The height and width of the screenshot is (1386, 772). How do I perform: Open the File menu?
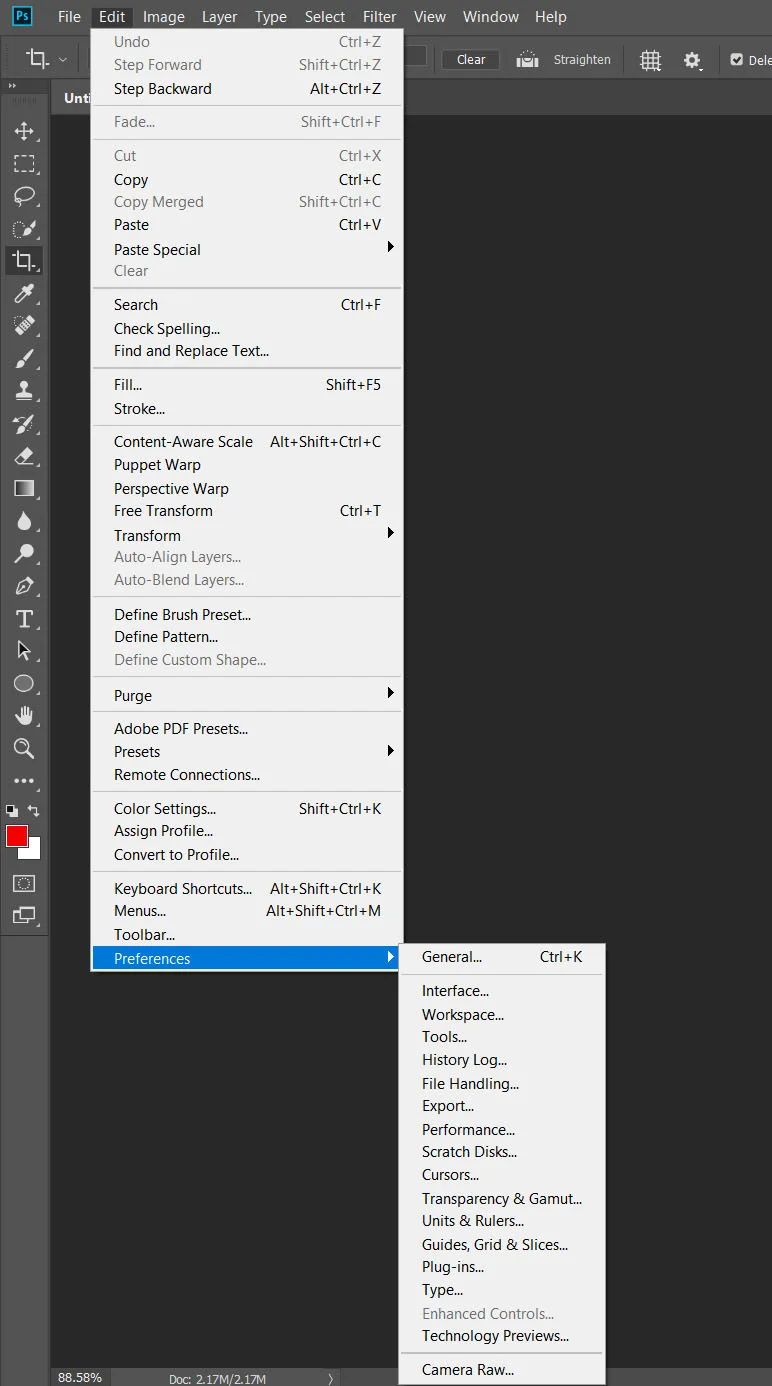[x=69, y=16]
